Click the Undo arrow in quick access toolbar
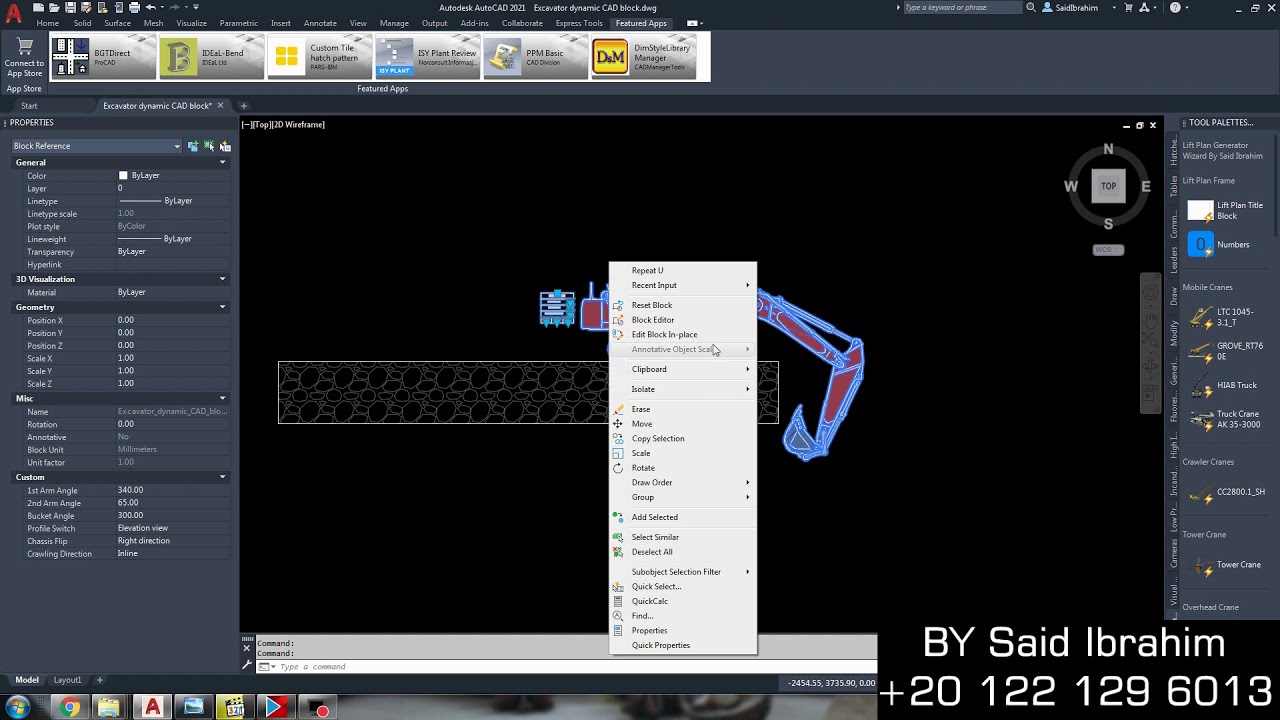The image size is (1280, 720). tap(151, 7)
